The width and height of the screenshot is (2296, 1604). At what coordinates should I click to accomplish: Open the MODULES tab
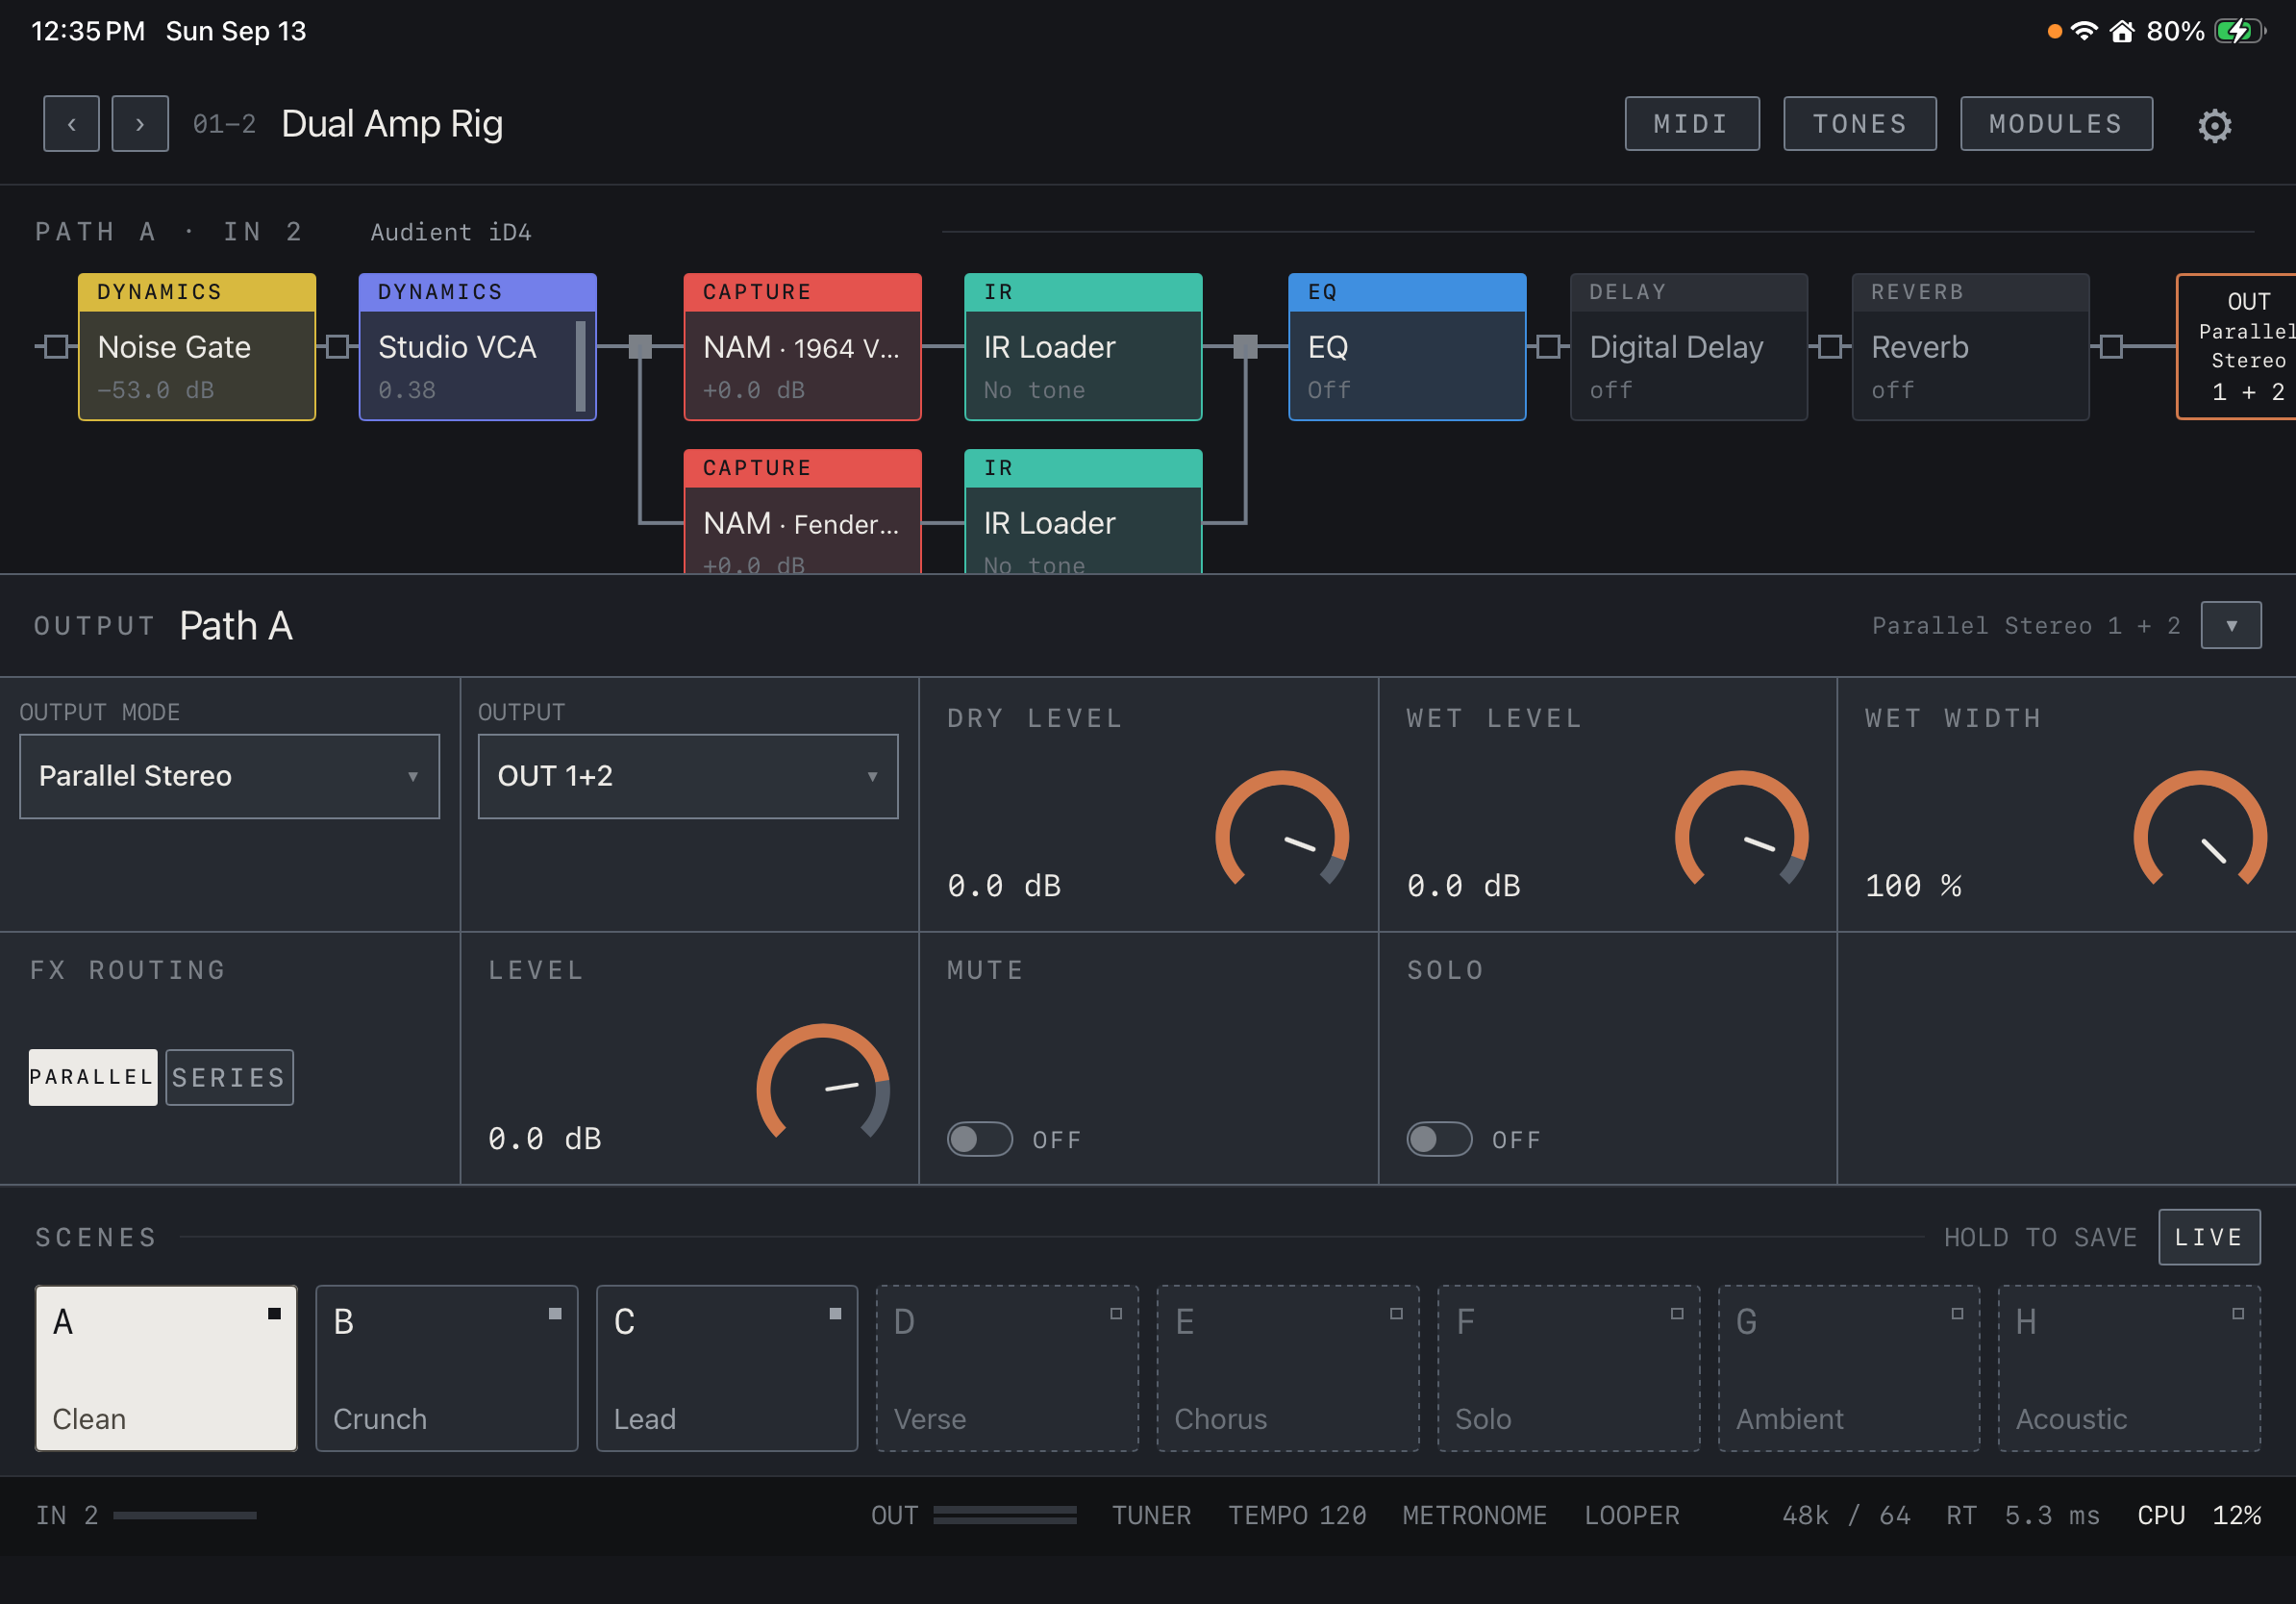[2056, 124]
